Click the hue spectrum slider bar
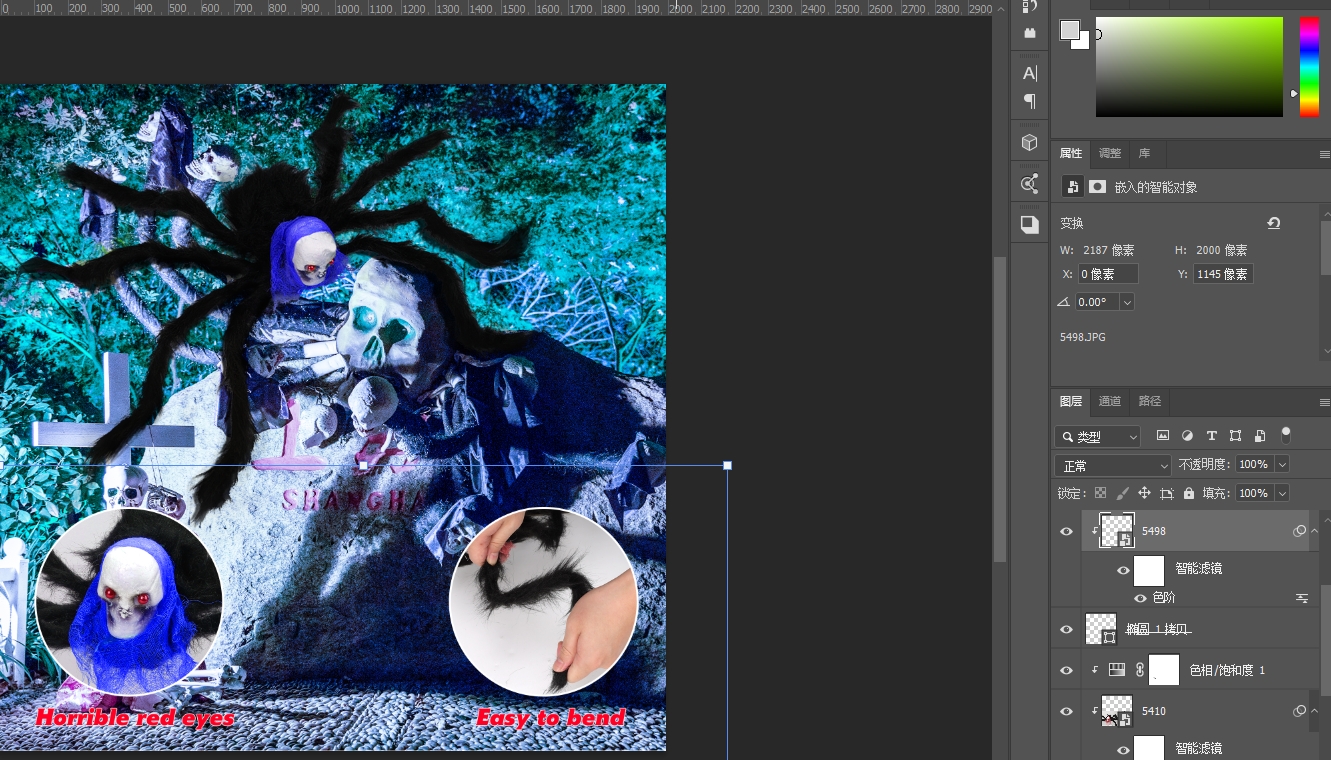The image size is (1331, 760). coord(1309,67)
